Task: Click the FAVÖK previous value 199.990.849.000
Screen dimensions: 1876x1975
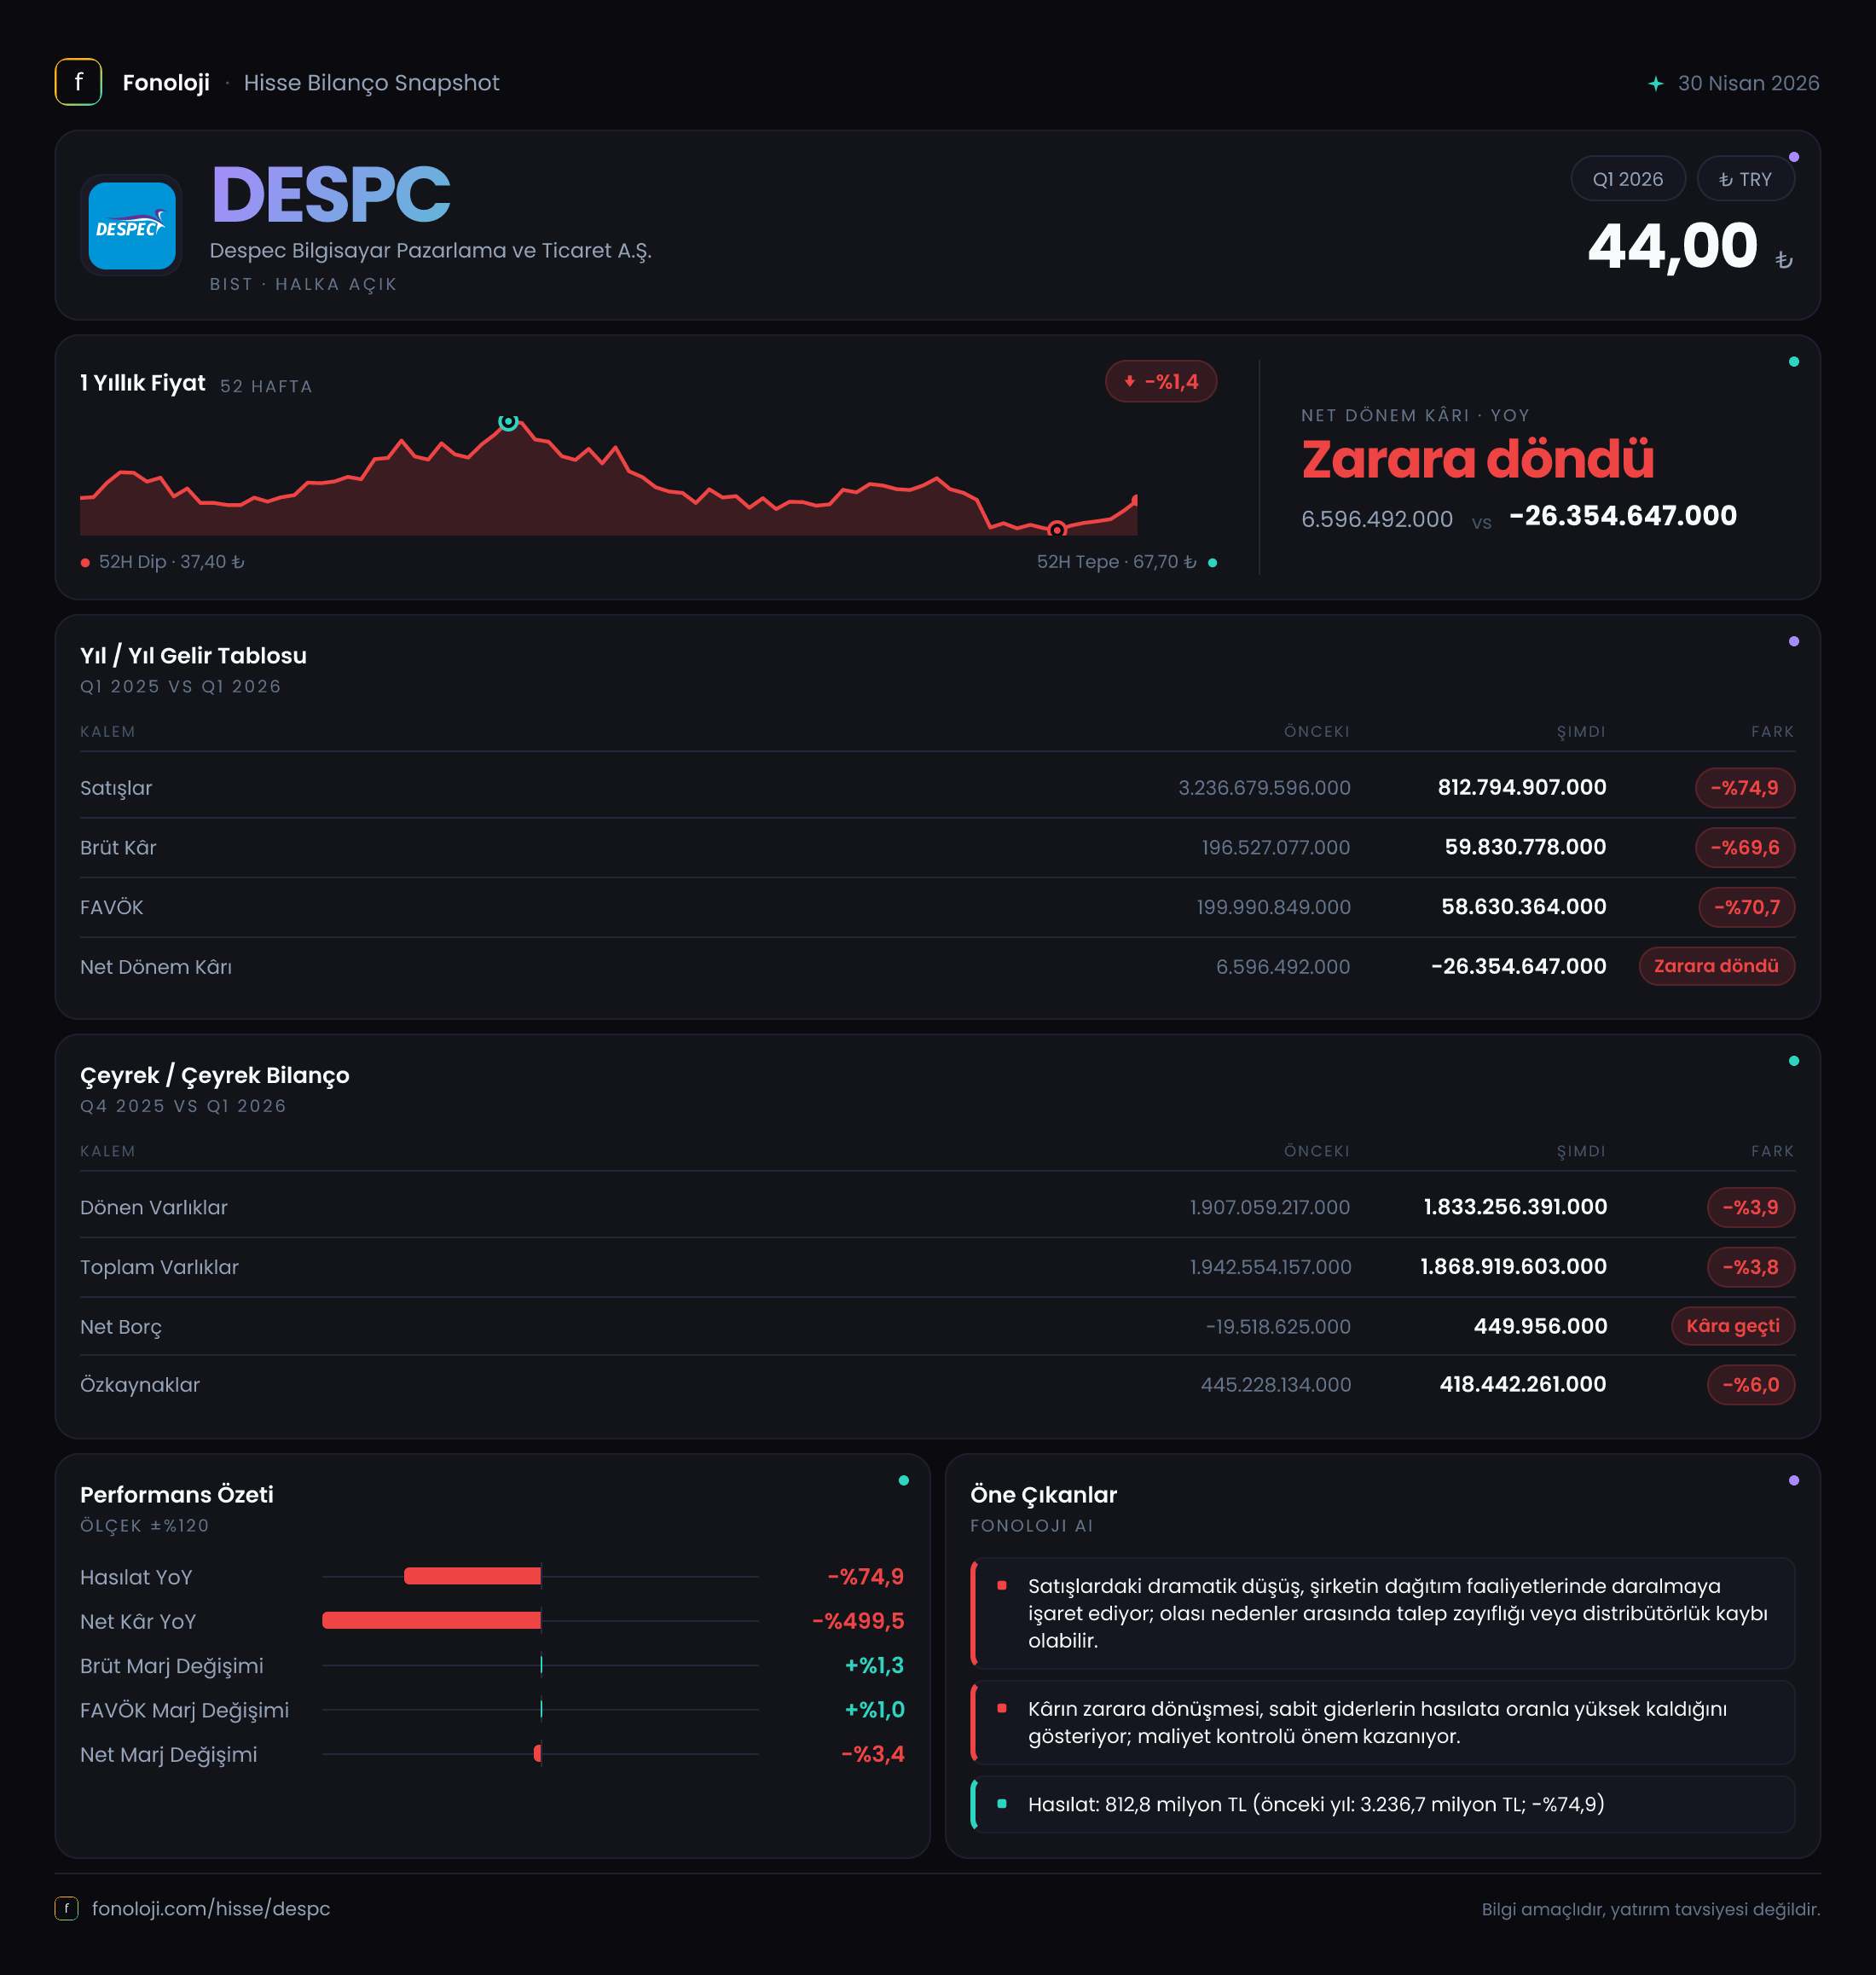Action: pos(1273,907)
